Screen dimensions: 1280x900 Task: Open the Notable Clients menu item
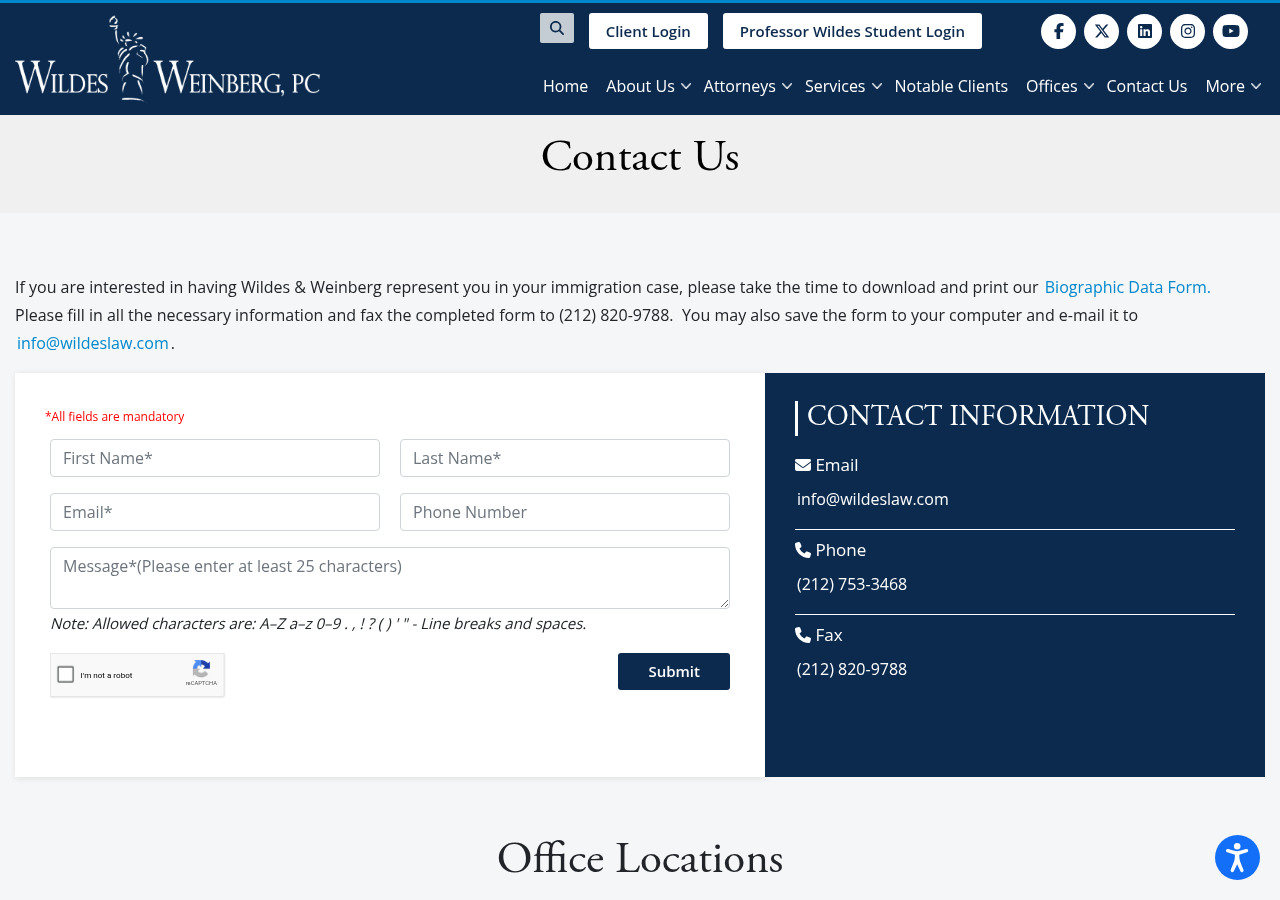[x=951, y=86]
